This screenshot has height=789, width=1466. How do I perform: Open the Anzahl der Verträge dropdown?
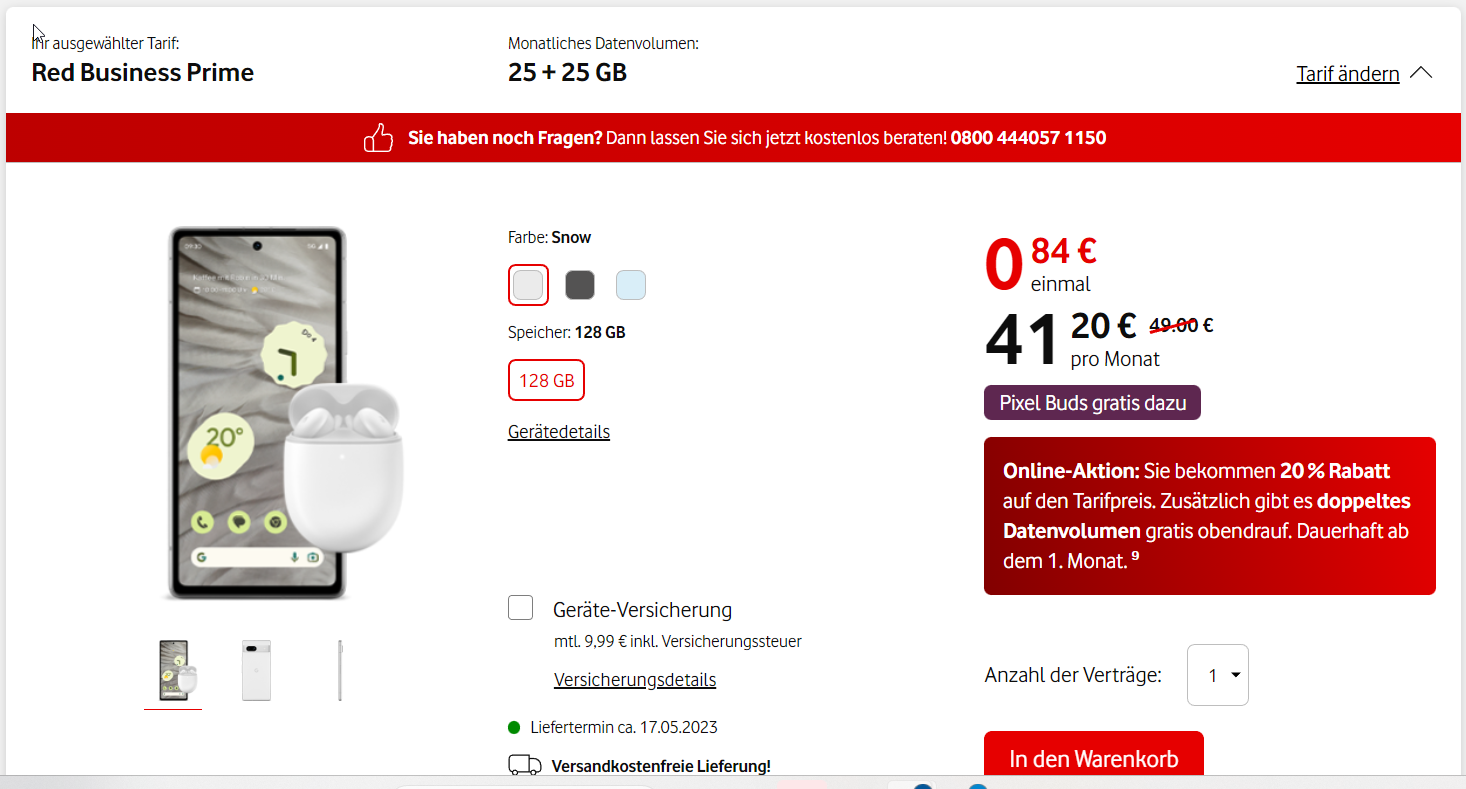1218,675
